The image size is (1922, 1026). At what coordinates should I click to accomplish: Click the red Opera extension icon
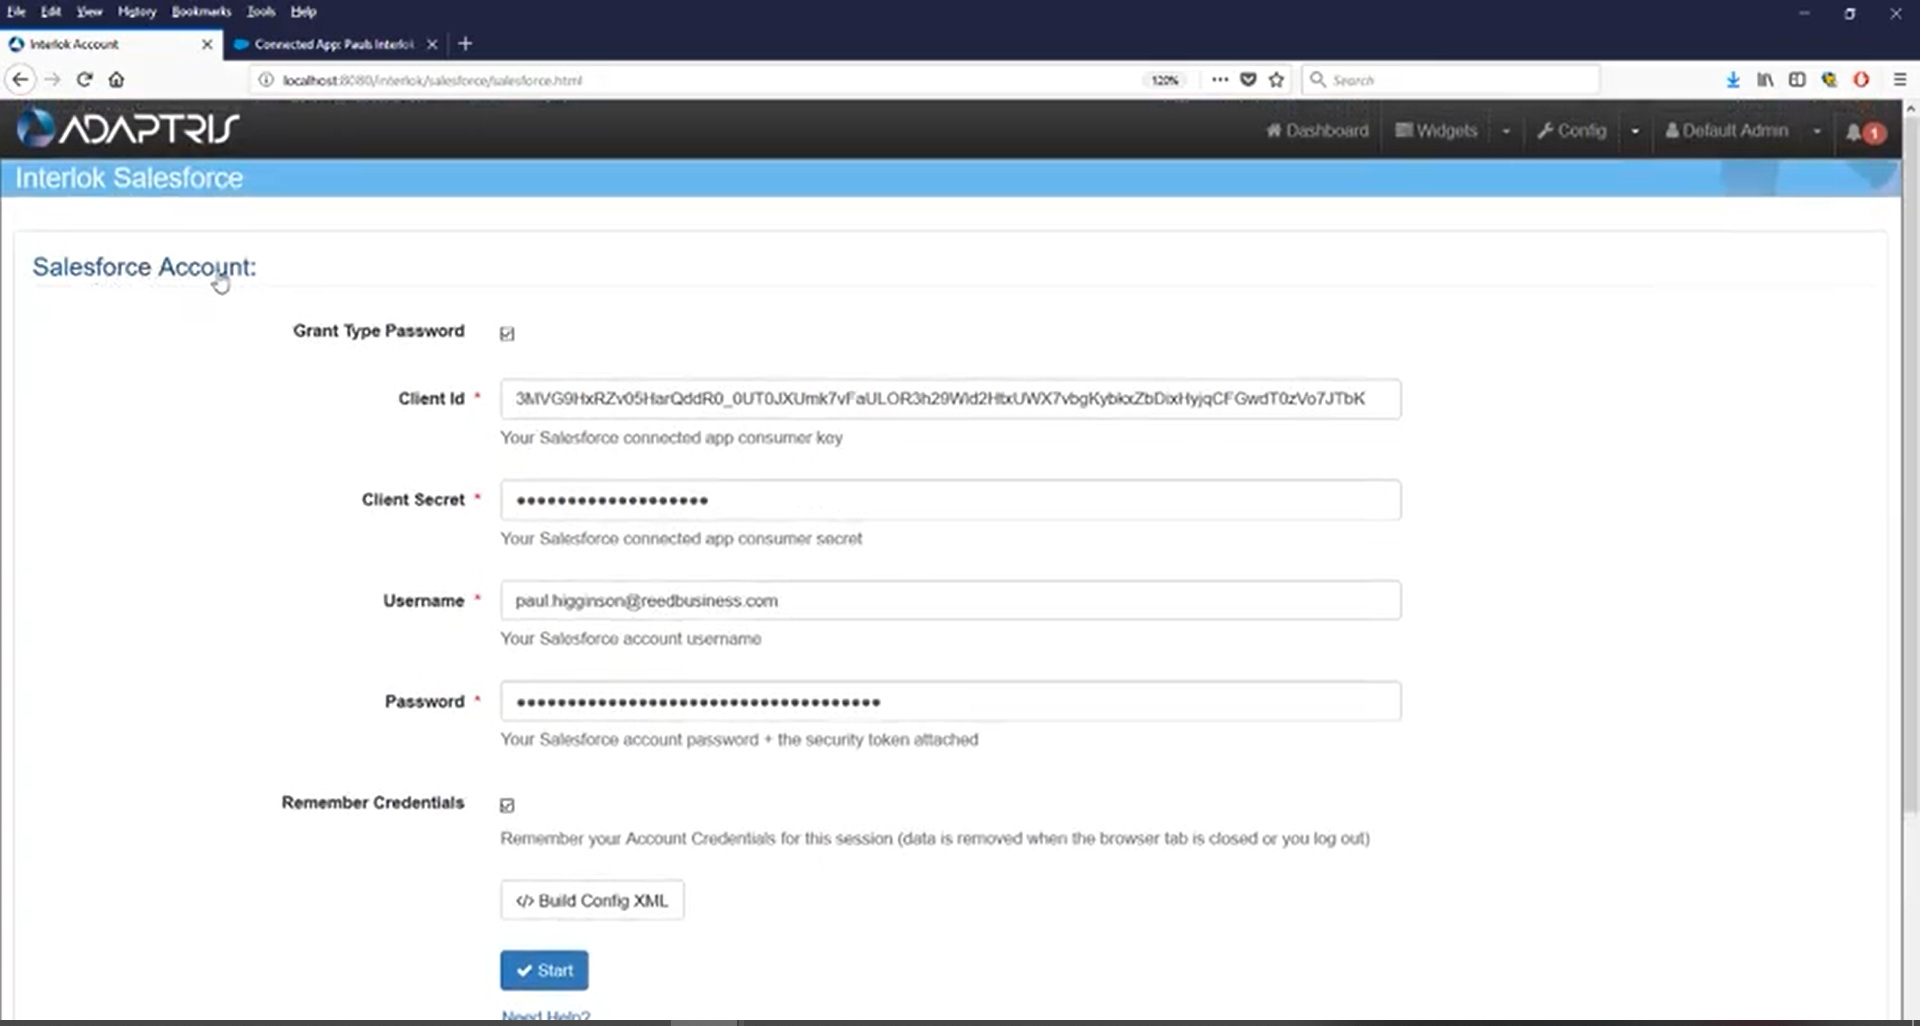click(x=1861, y=80)
